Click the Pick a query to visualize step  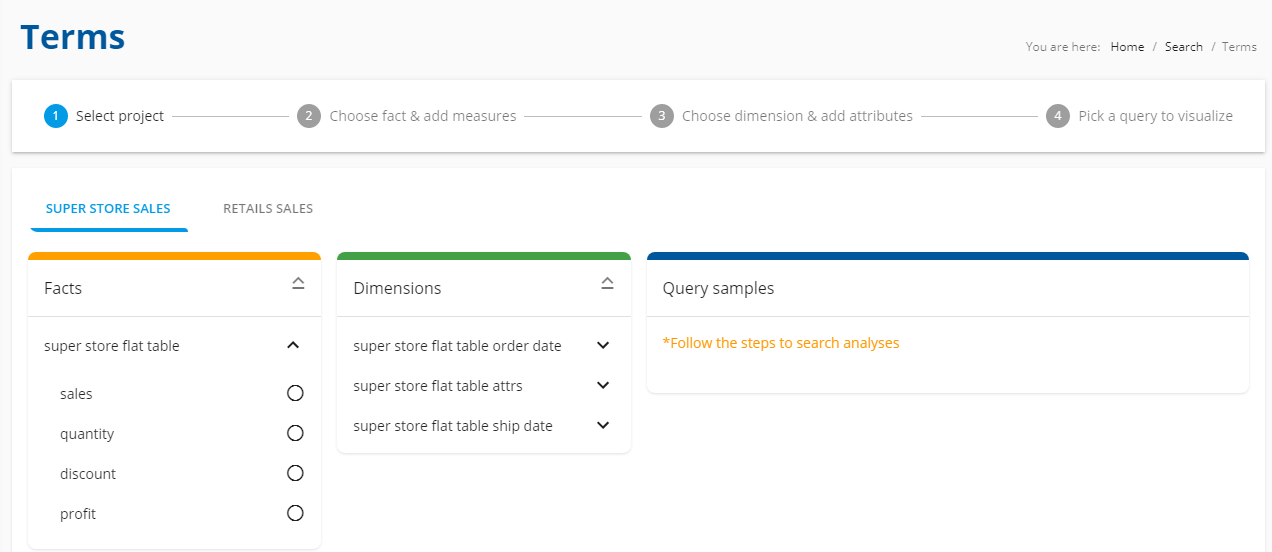click(1155, 116)
